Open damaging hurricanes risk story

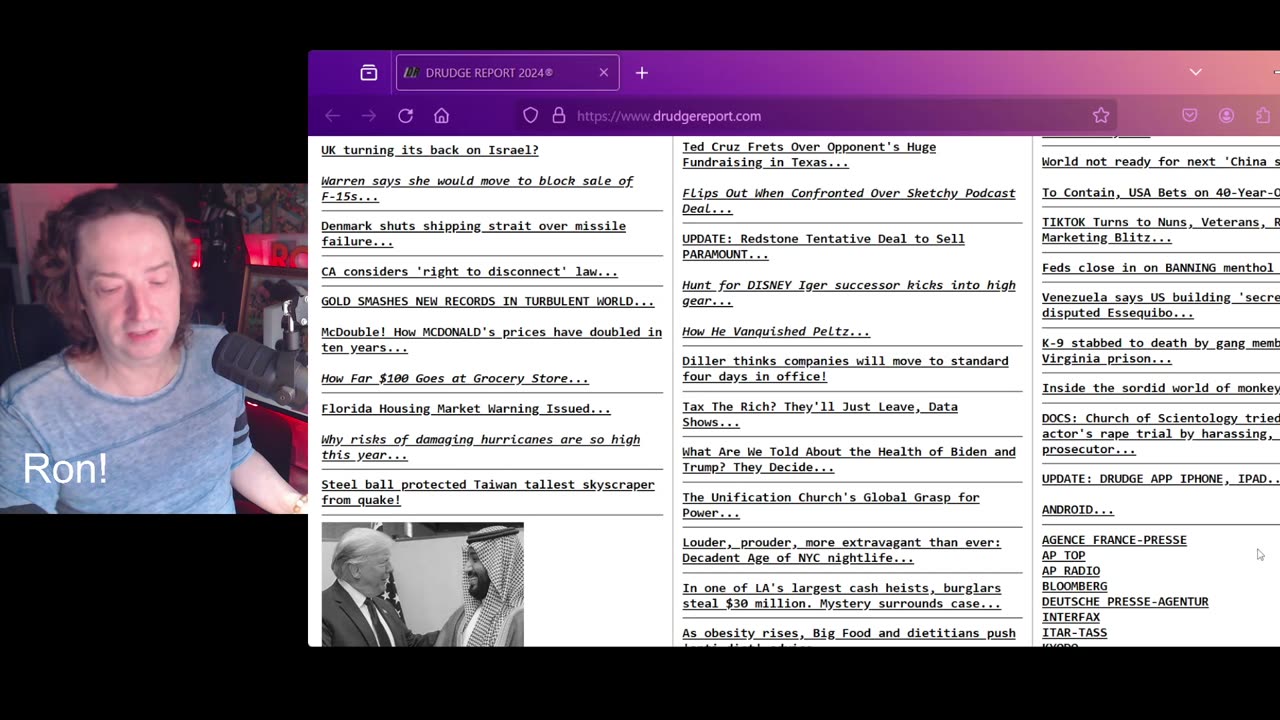pos(480,447)
